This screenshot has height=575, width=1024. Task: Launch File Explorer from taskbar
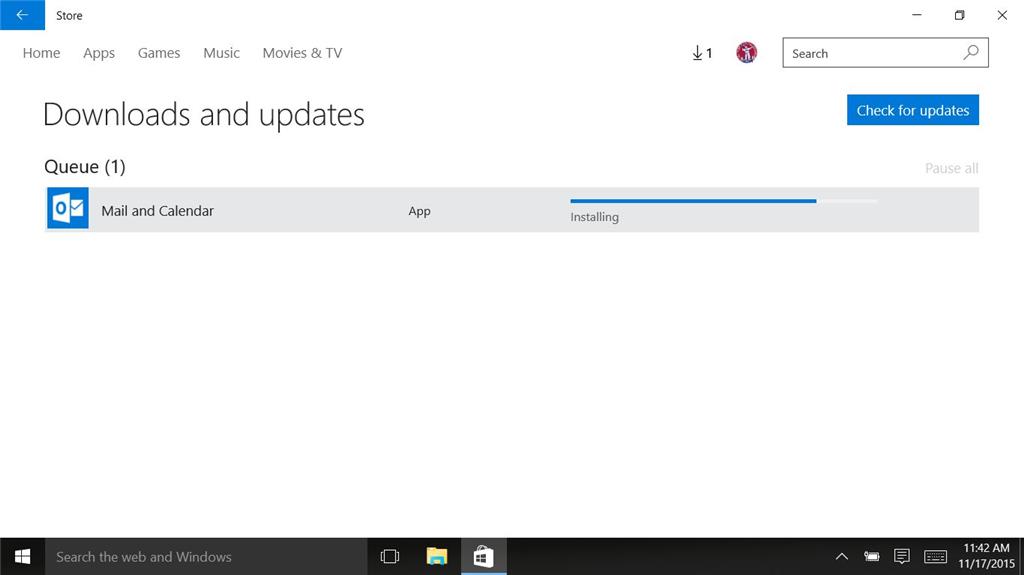coord(437,557)
